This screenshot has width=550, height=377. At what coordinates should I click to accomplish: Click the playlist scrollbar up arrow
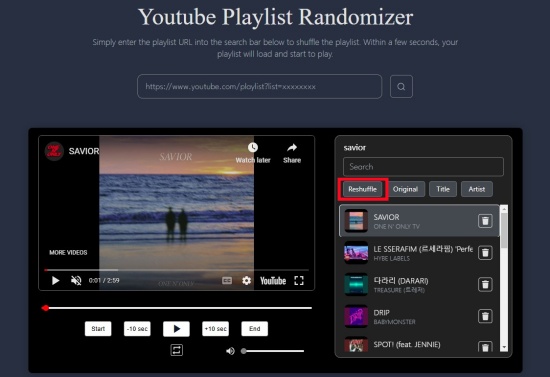coord(504,209)
